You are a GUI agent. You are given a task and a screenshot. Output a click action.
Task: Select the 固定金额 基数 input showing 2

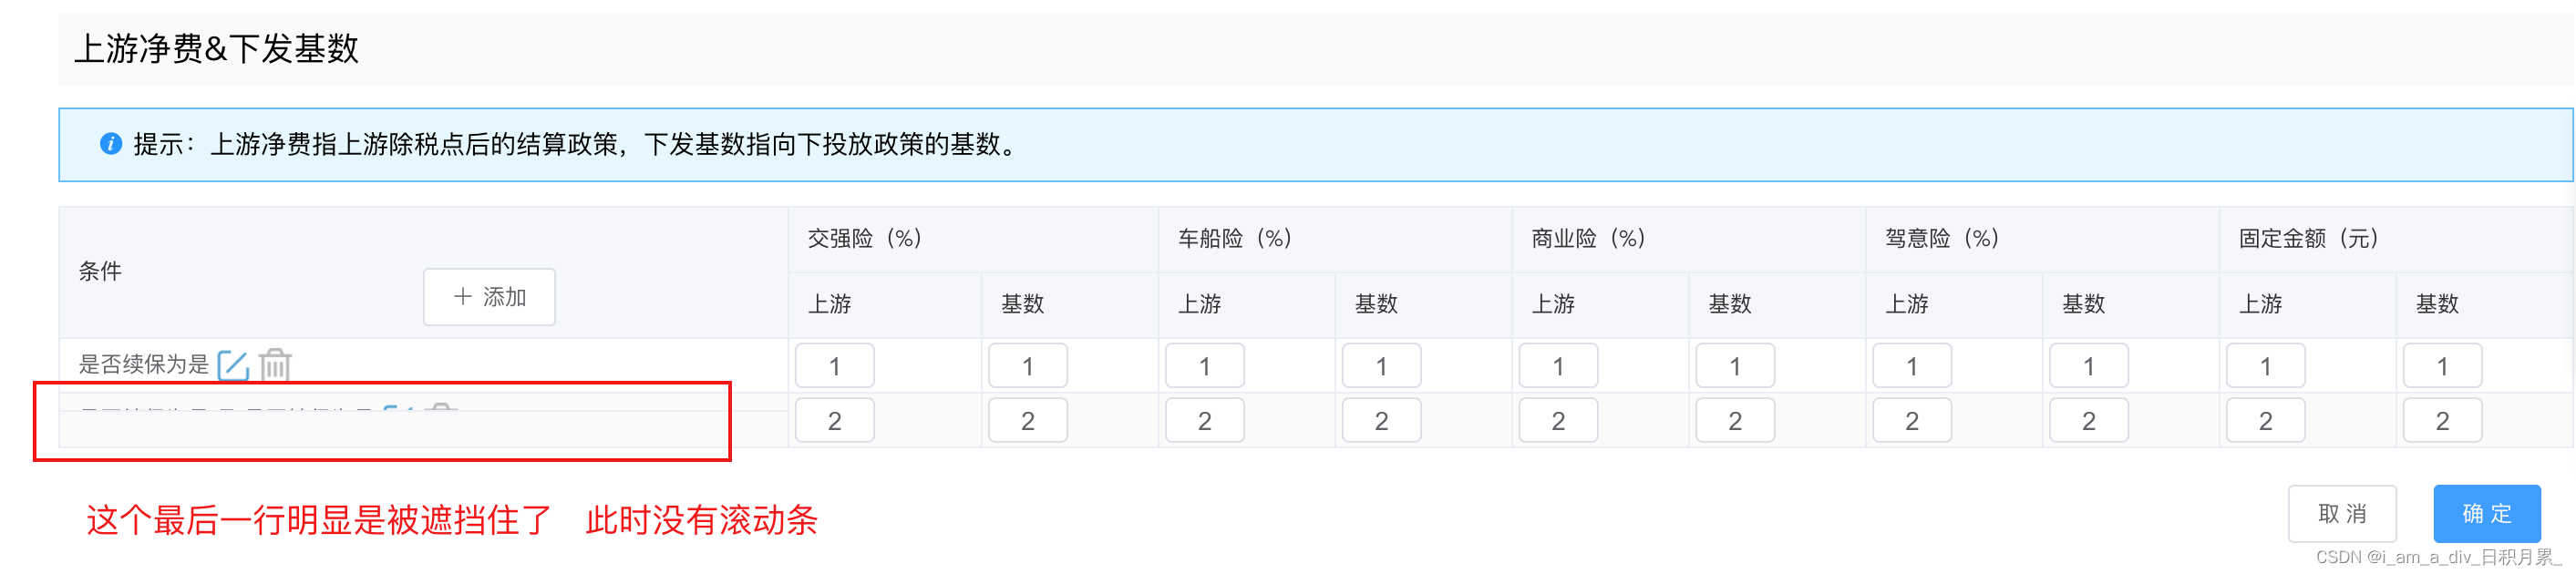[x=2442, y=419]
